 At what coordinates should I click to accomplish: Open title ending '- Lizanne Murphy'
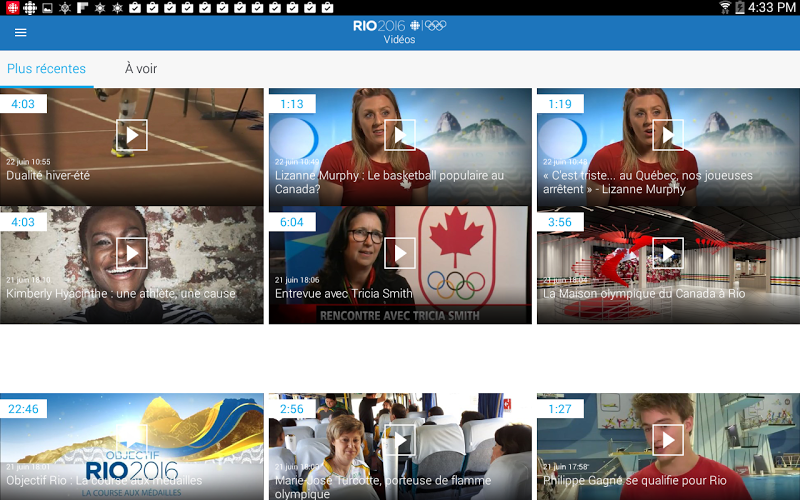(647, 182)
